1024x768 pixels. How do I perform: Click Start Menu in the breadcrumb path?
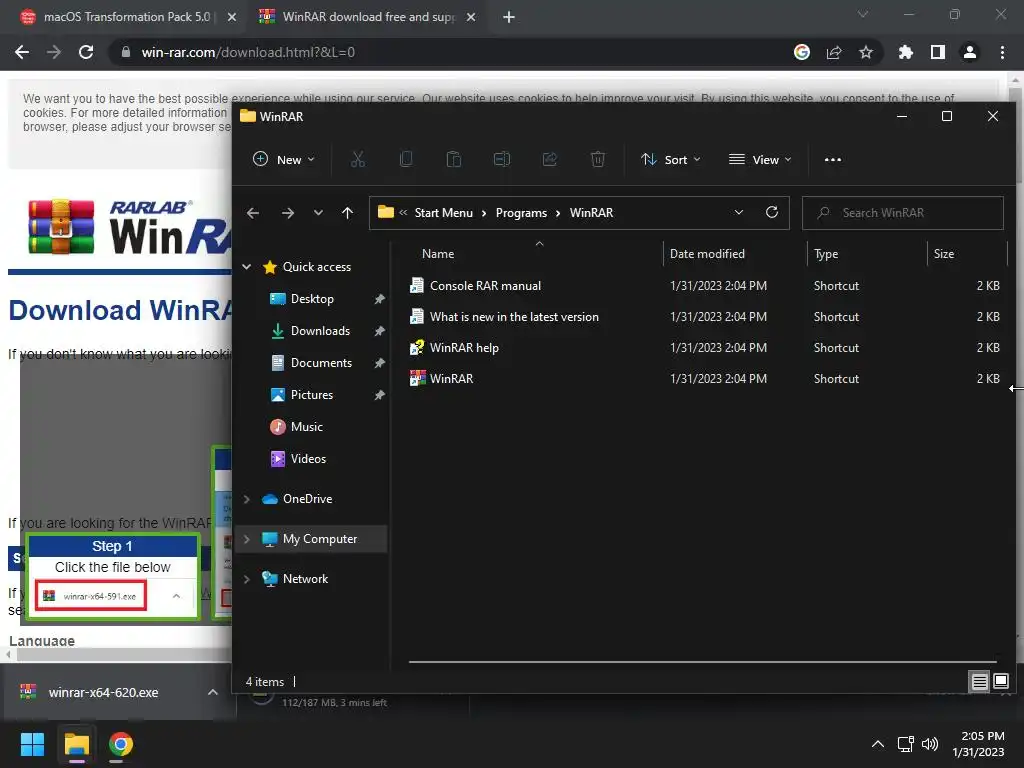pos(443,213)
